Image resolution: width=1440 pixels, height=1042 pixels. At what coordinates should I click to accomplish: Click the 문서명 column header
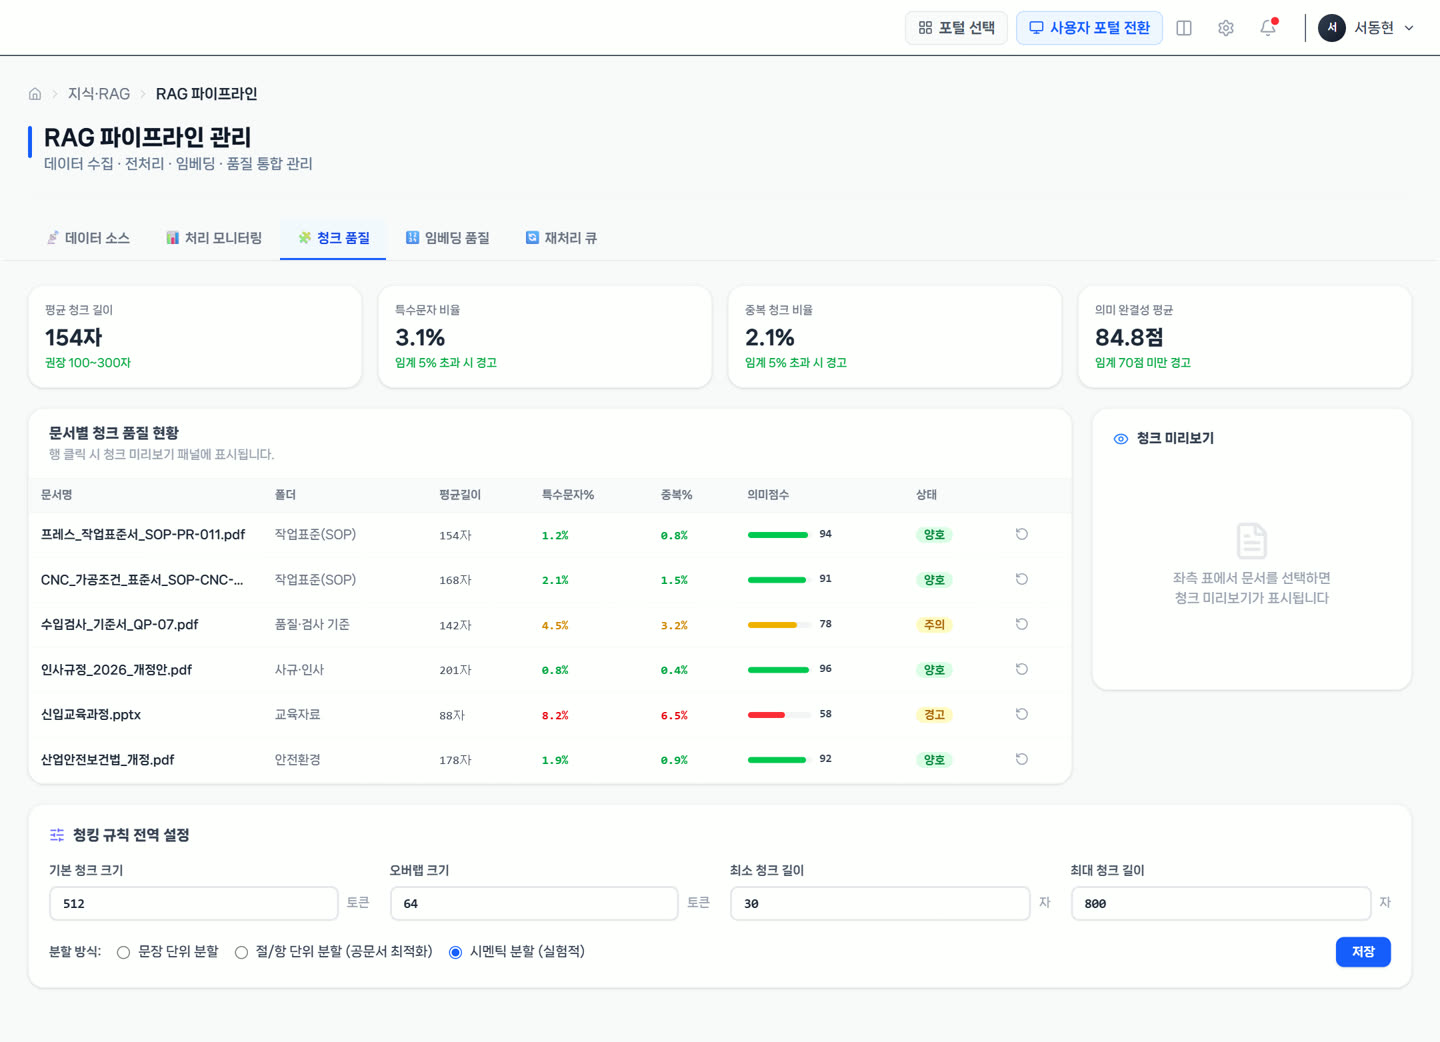pyautogui.click(x=57, y=495)
